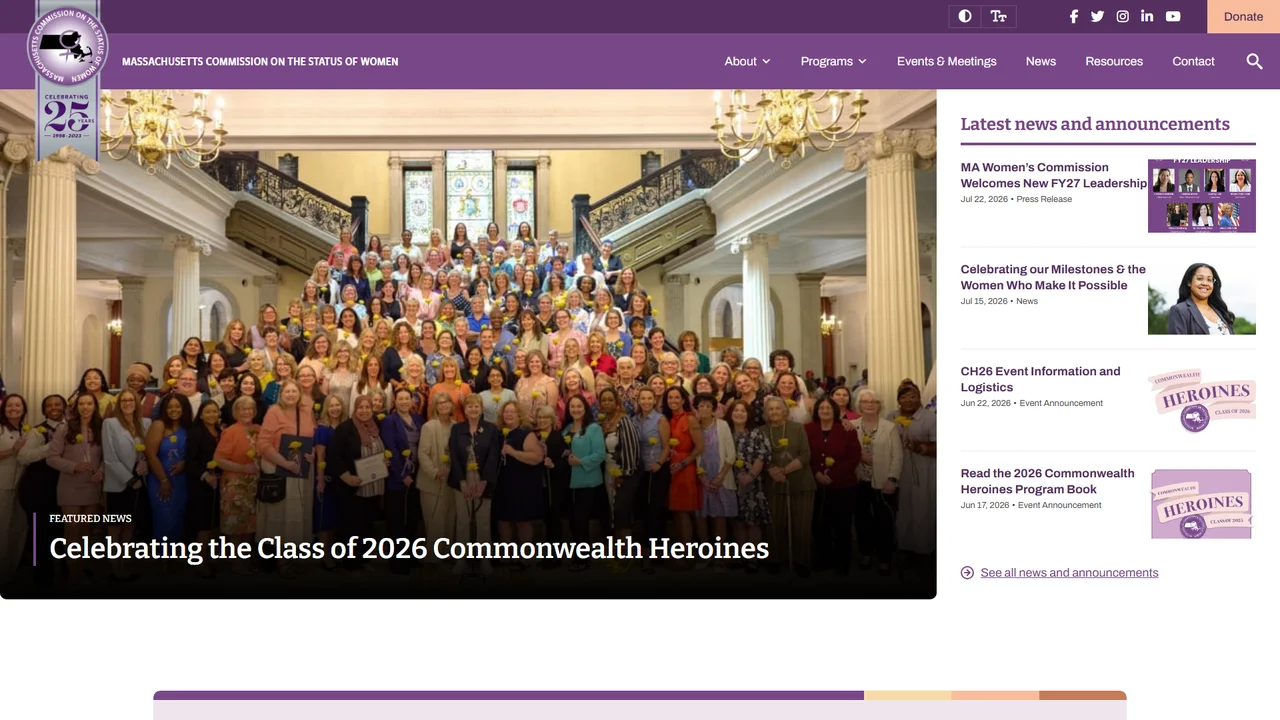The width and height of the screenshot is (1280, 720).
Task: Open Celebrating our Milestones article link
Action: coord(1053,277)
